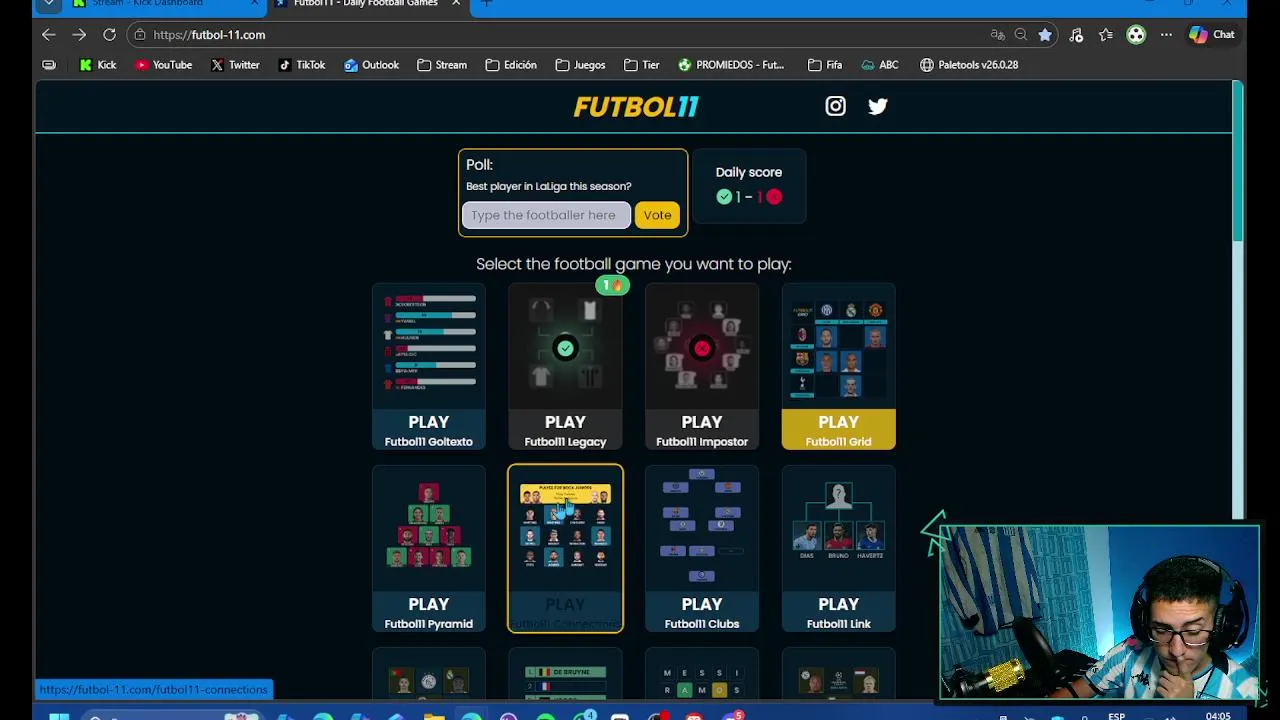Screen dimensions: 1280x720
Task: Play Futbol11 Impostor game
Action: click(702, 367)
